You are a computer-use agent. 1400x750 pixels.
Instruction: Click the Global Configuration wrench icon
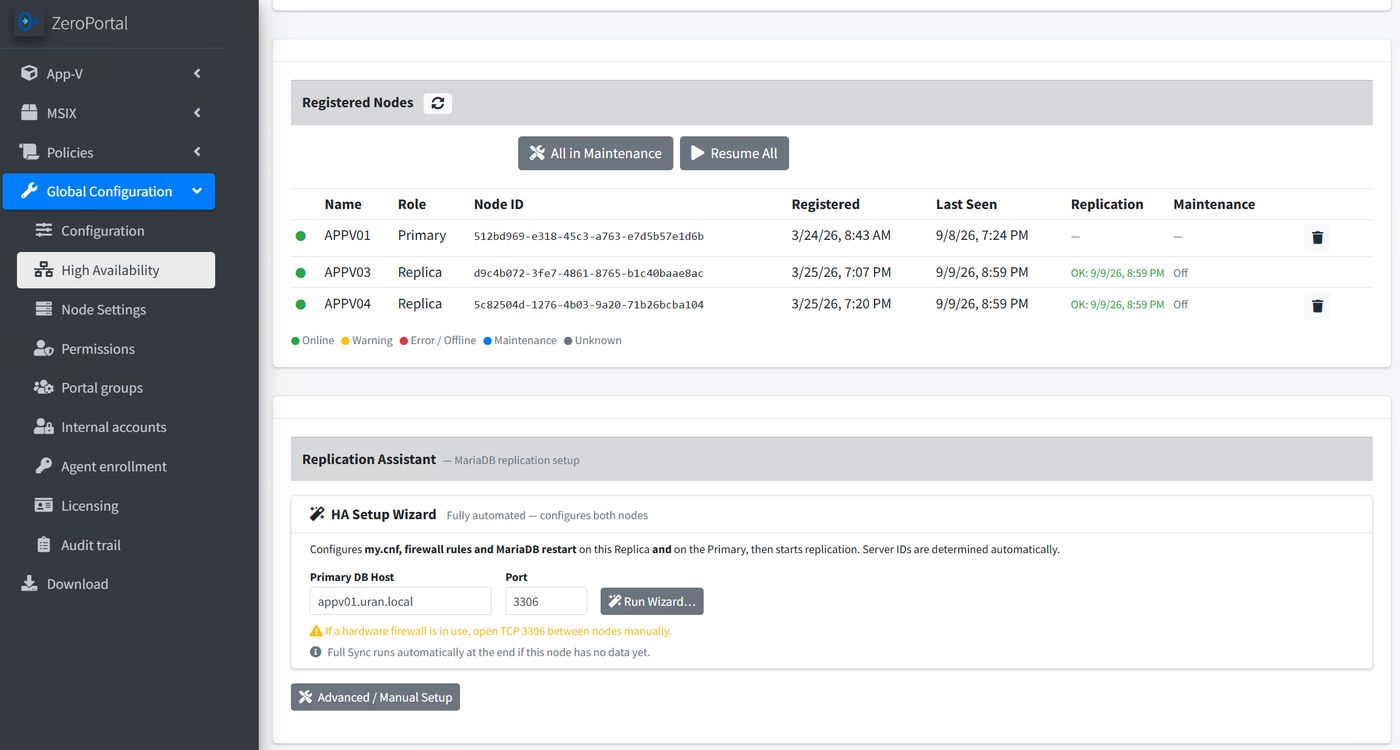(29, 191)
